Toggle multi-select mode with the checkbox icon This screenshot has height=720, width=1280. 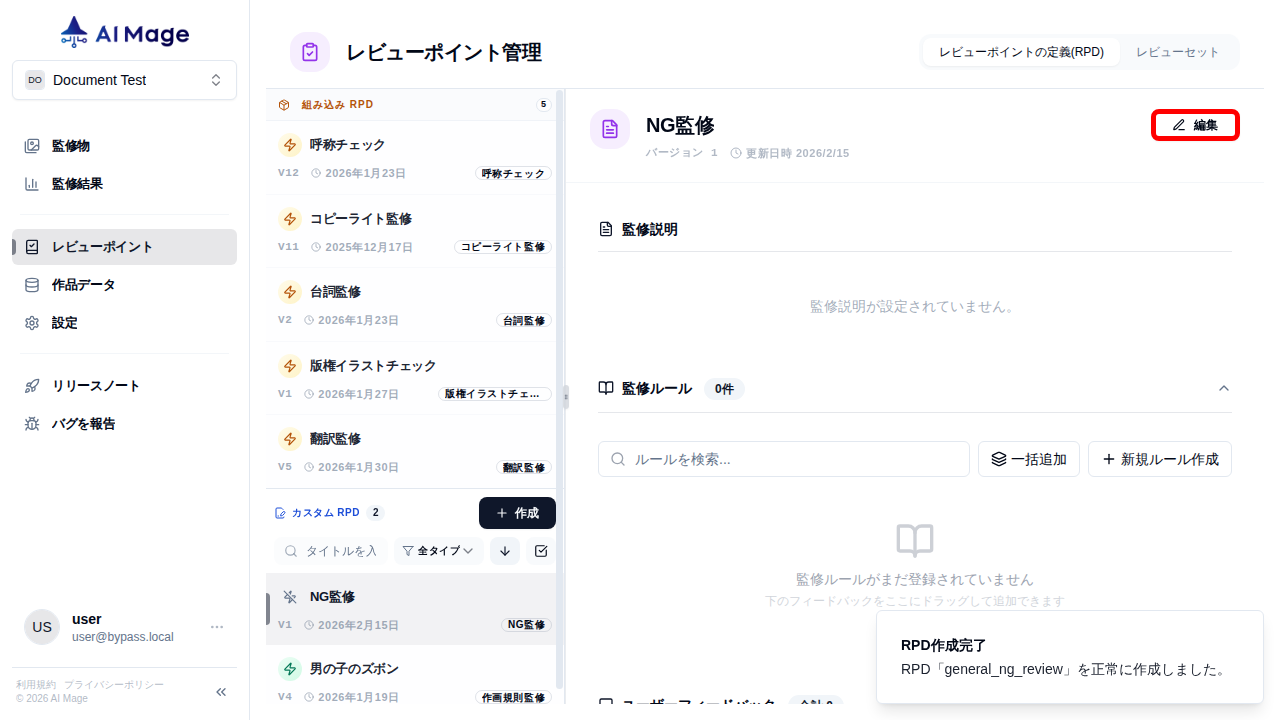(x=541, y=551)
